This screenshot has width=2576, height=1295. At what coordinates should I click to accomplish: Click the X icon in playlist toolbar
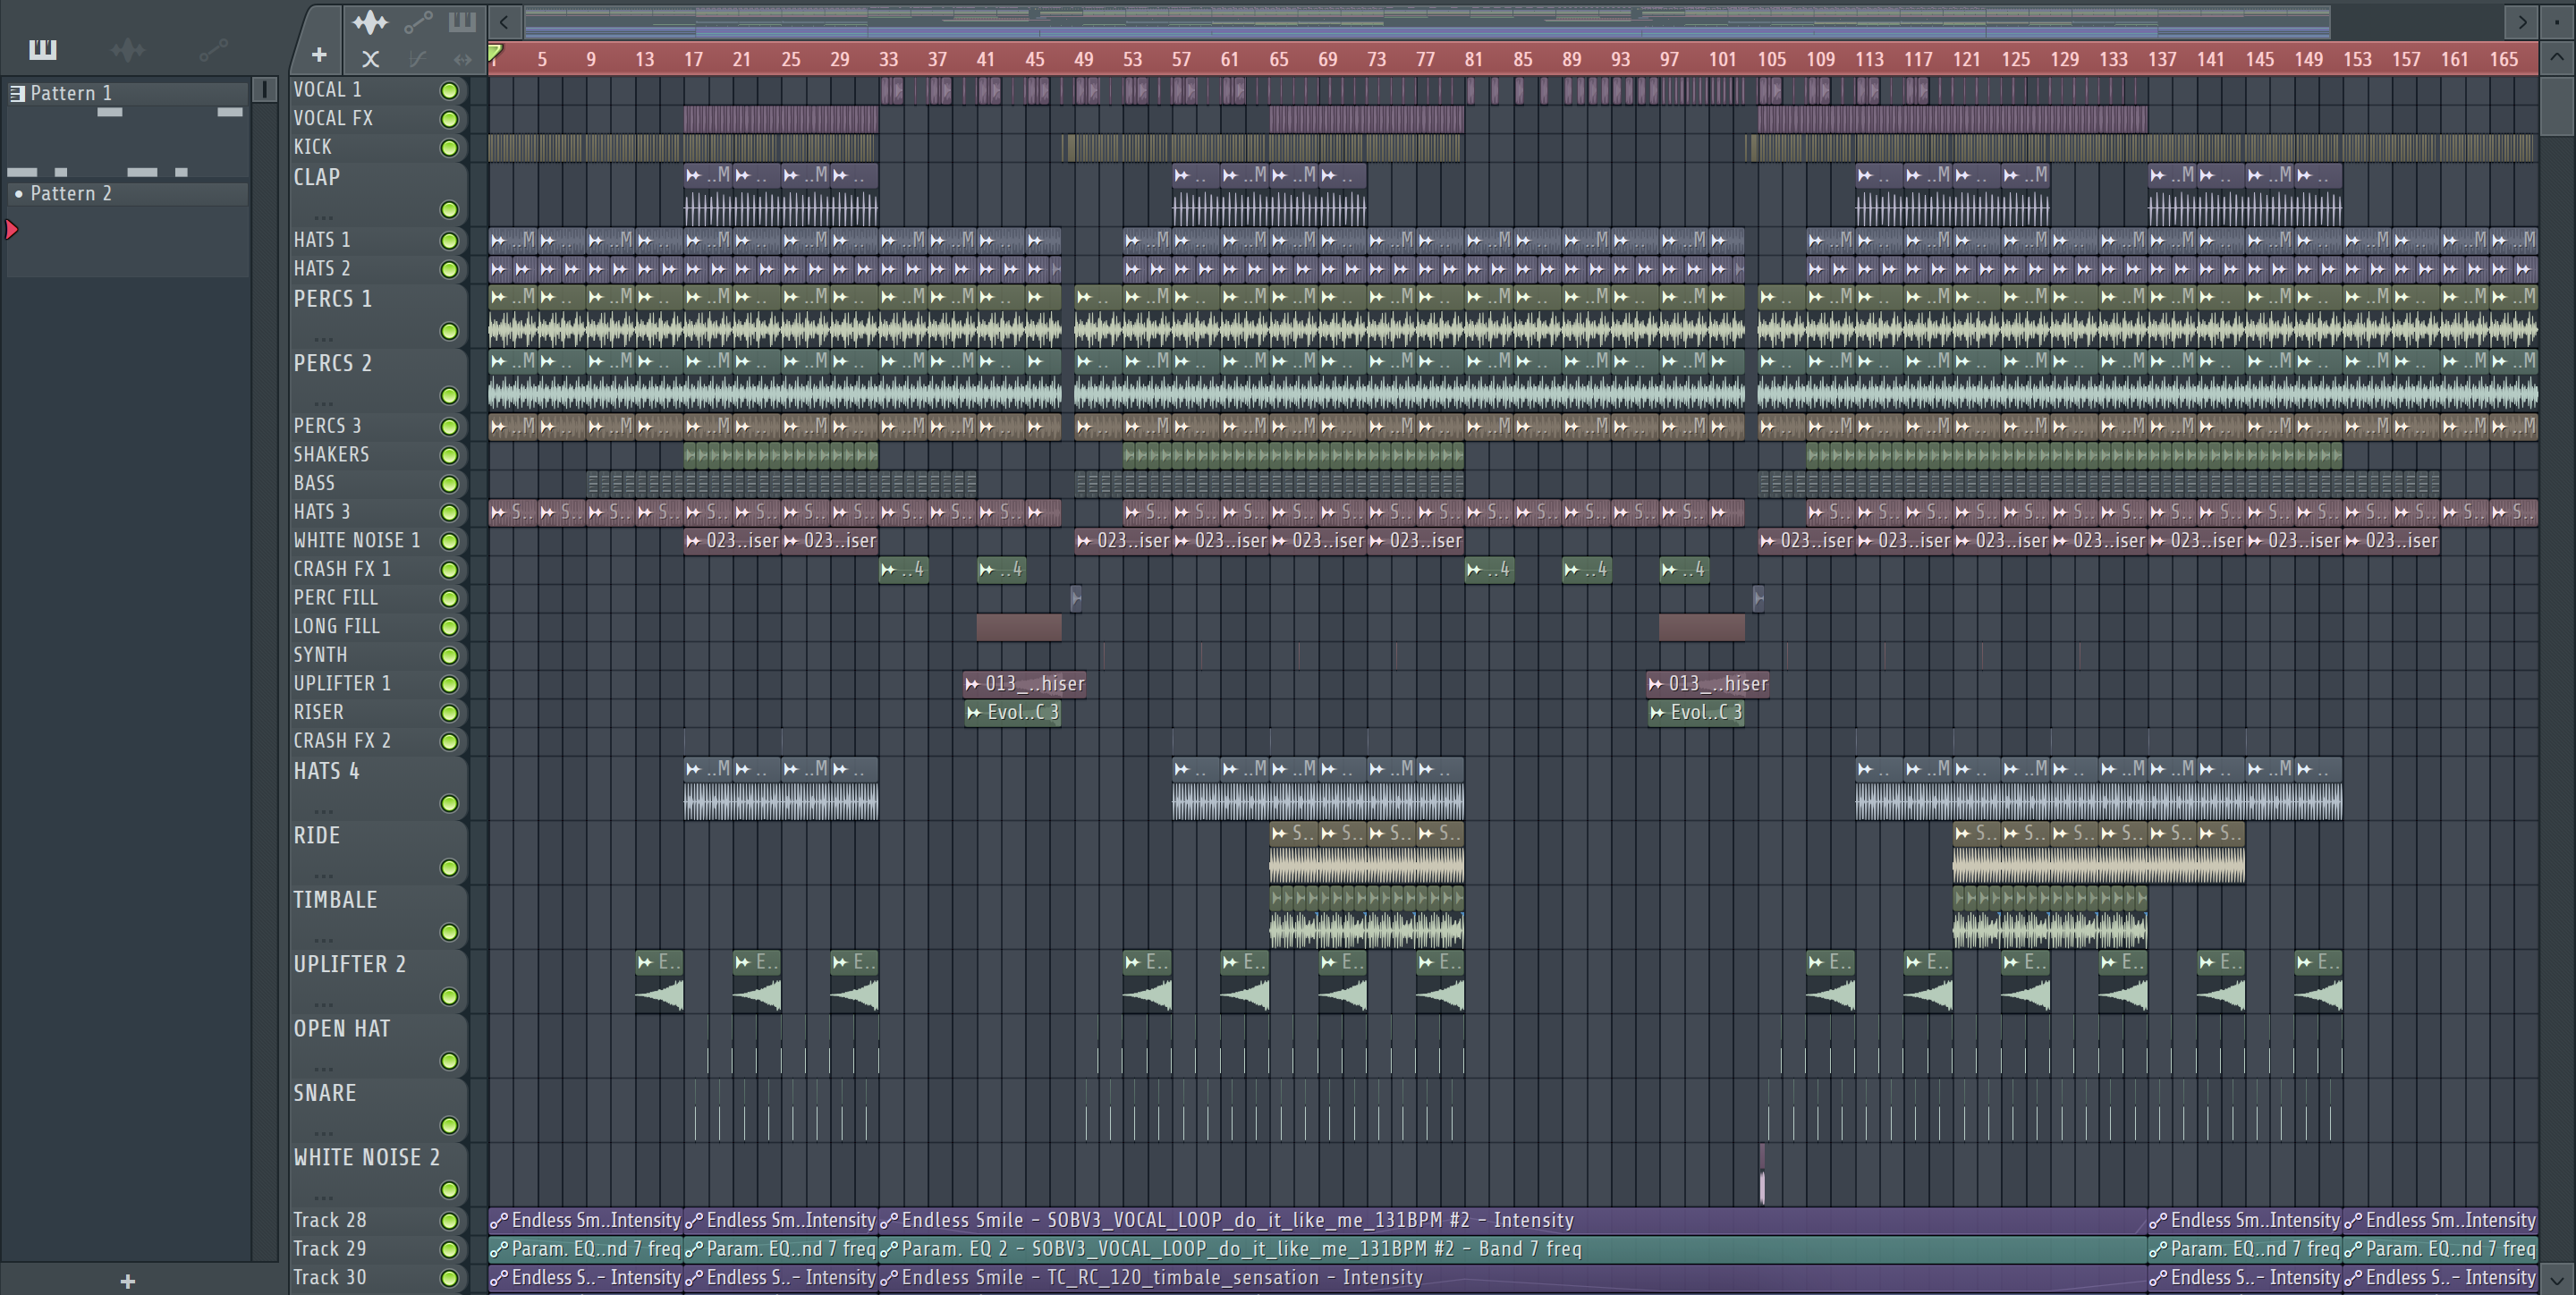(370, 59)
